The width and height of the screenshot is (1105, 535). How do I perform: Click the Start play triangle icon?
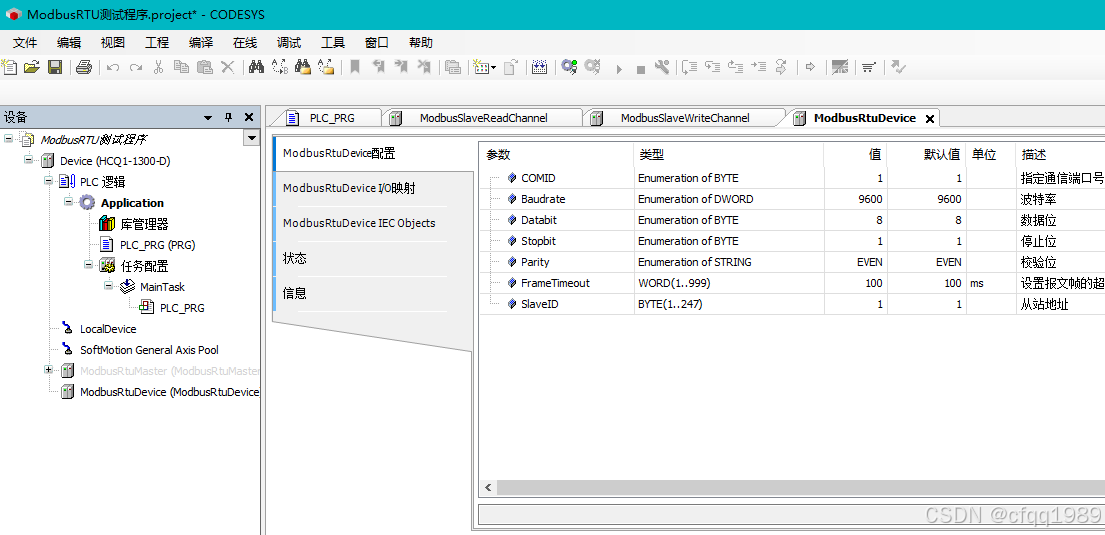[x=619, y=68]
